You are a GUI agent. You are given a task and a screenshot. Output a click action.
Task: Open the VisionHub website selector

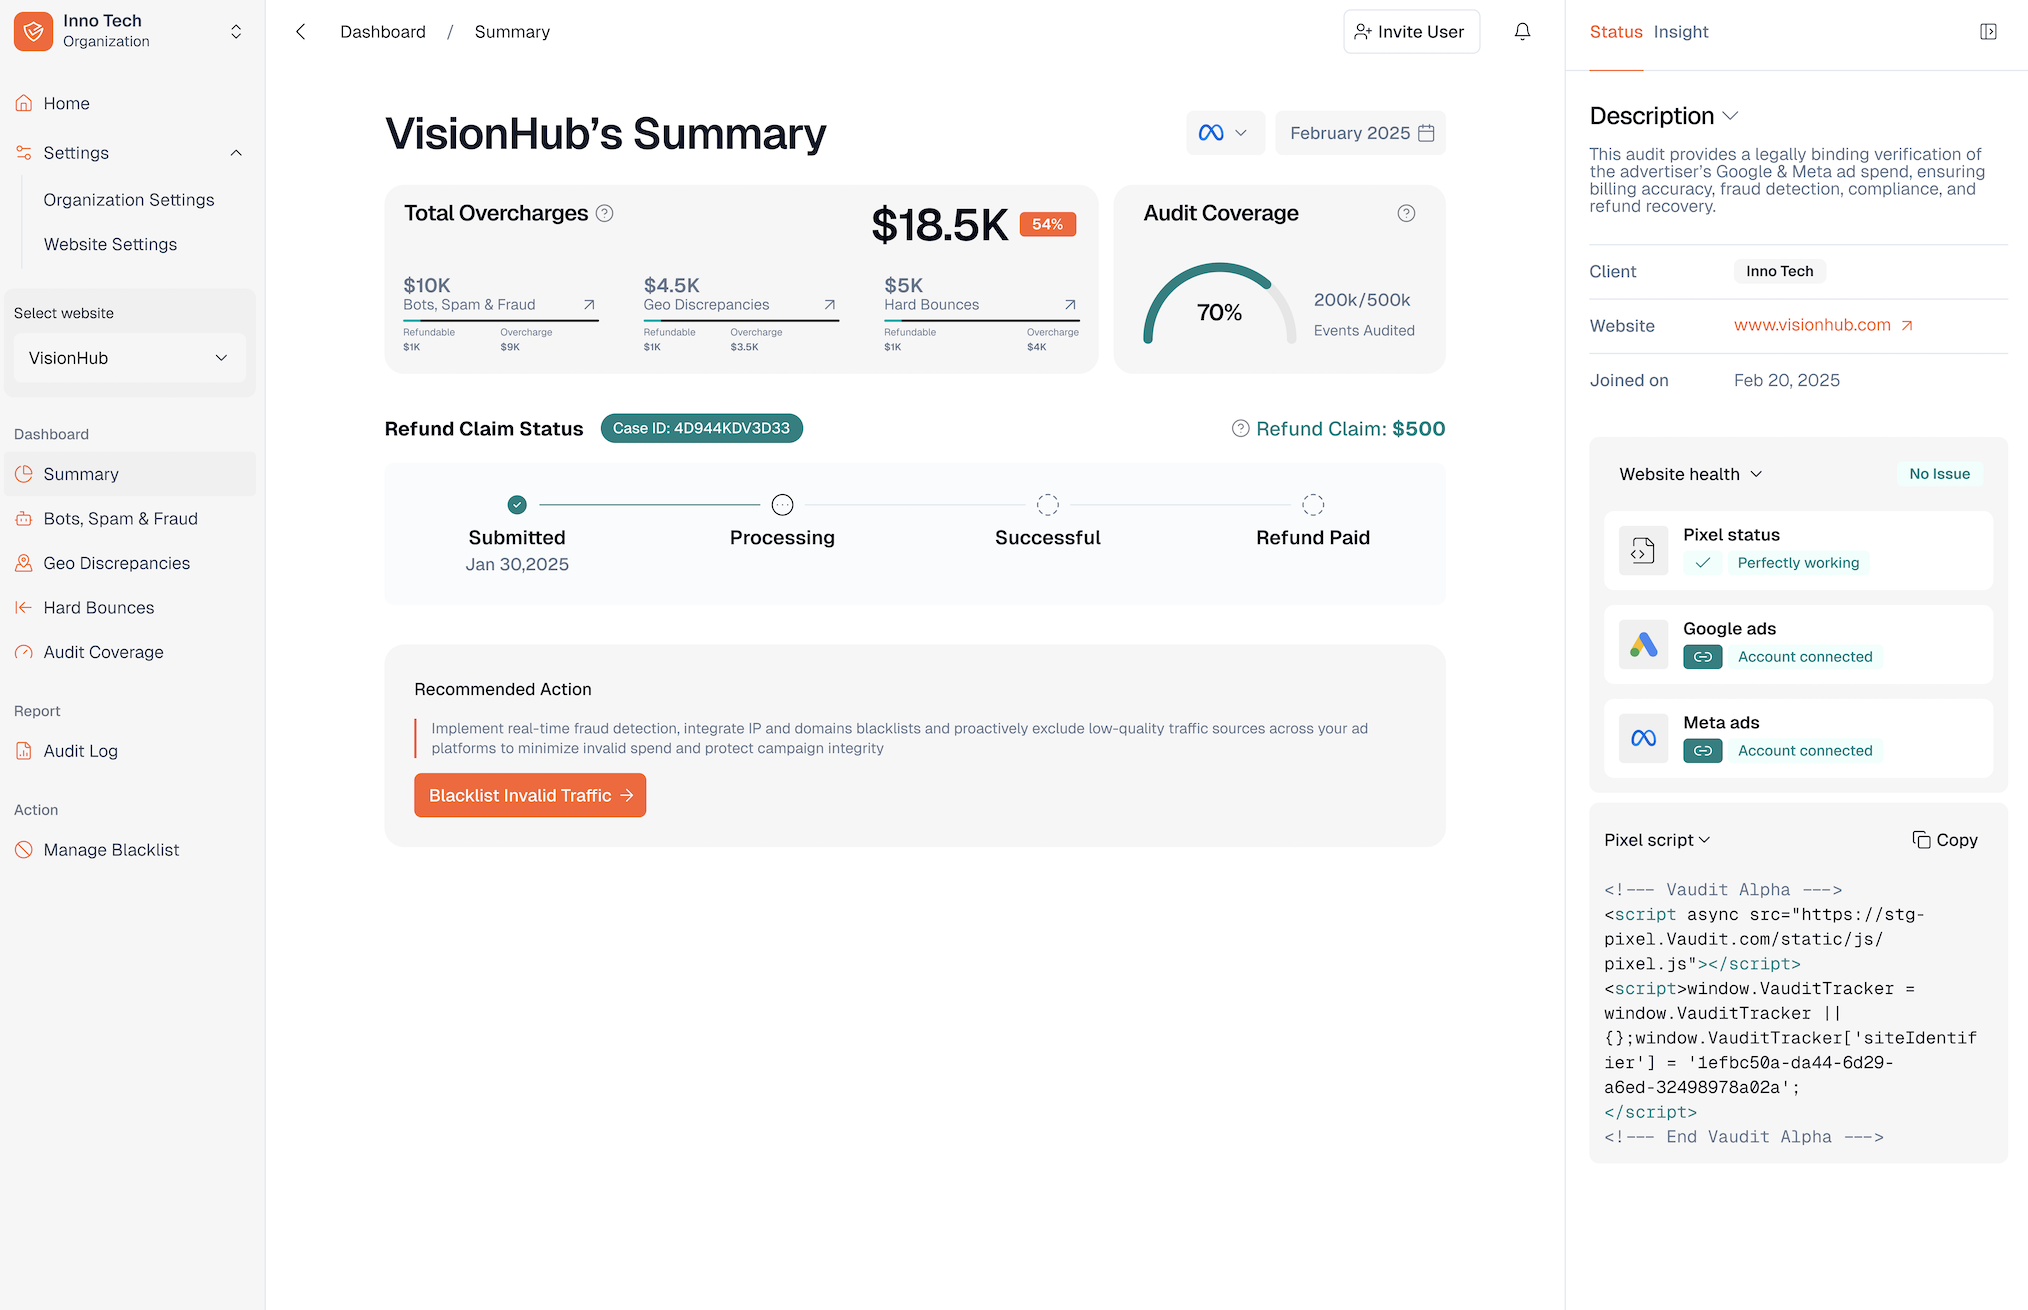130,358
